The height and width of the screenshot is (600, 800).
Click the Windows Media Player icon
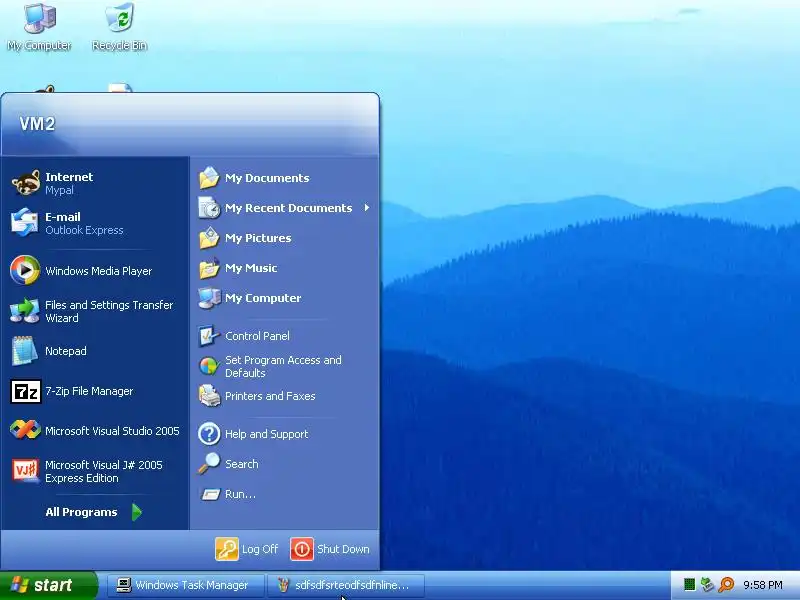coord(24,270)
